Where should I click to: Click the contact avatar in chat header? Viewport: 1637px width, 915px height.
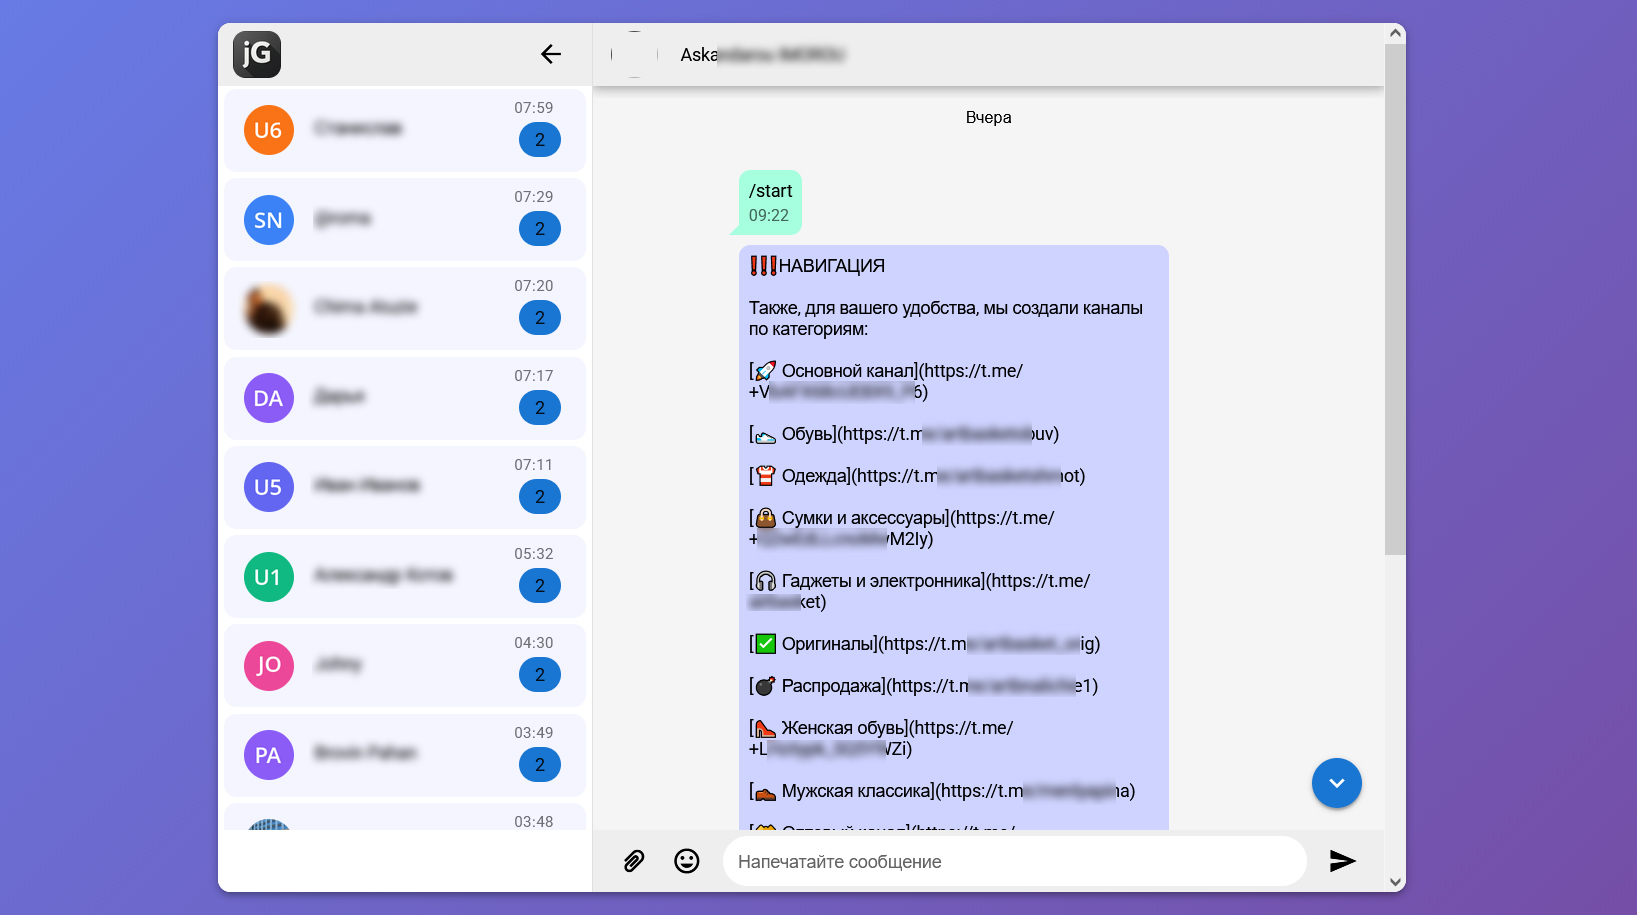635,55
